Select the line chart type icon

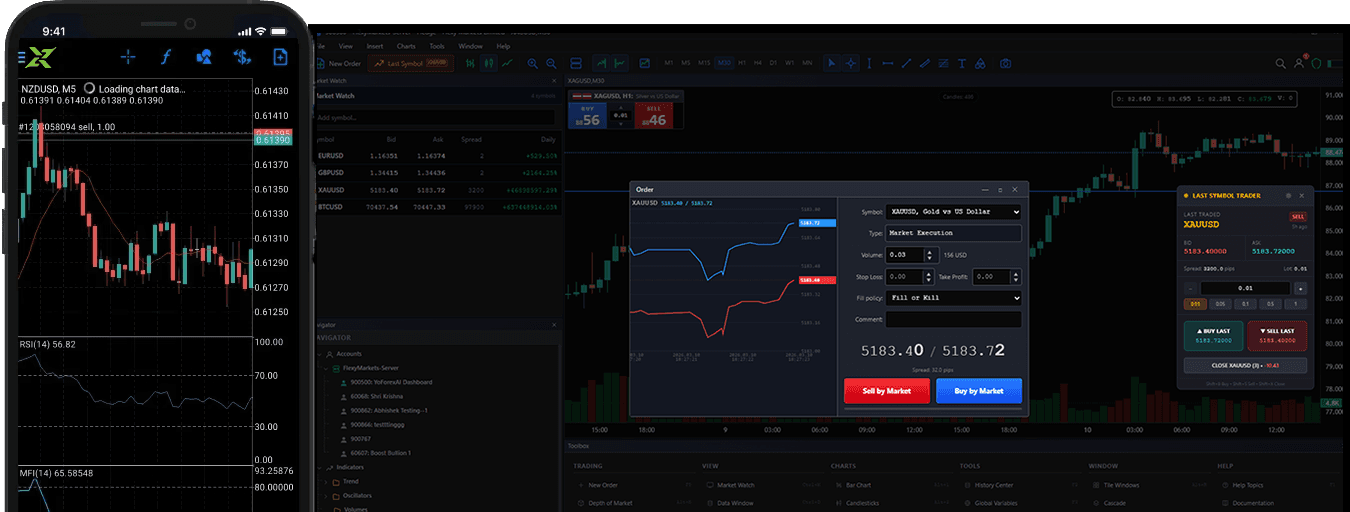(507, 63)
